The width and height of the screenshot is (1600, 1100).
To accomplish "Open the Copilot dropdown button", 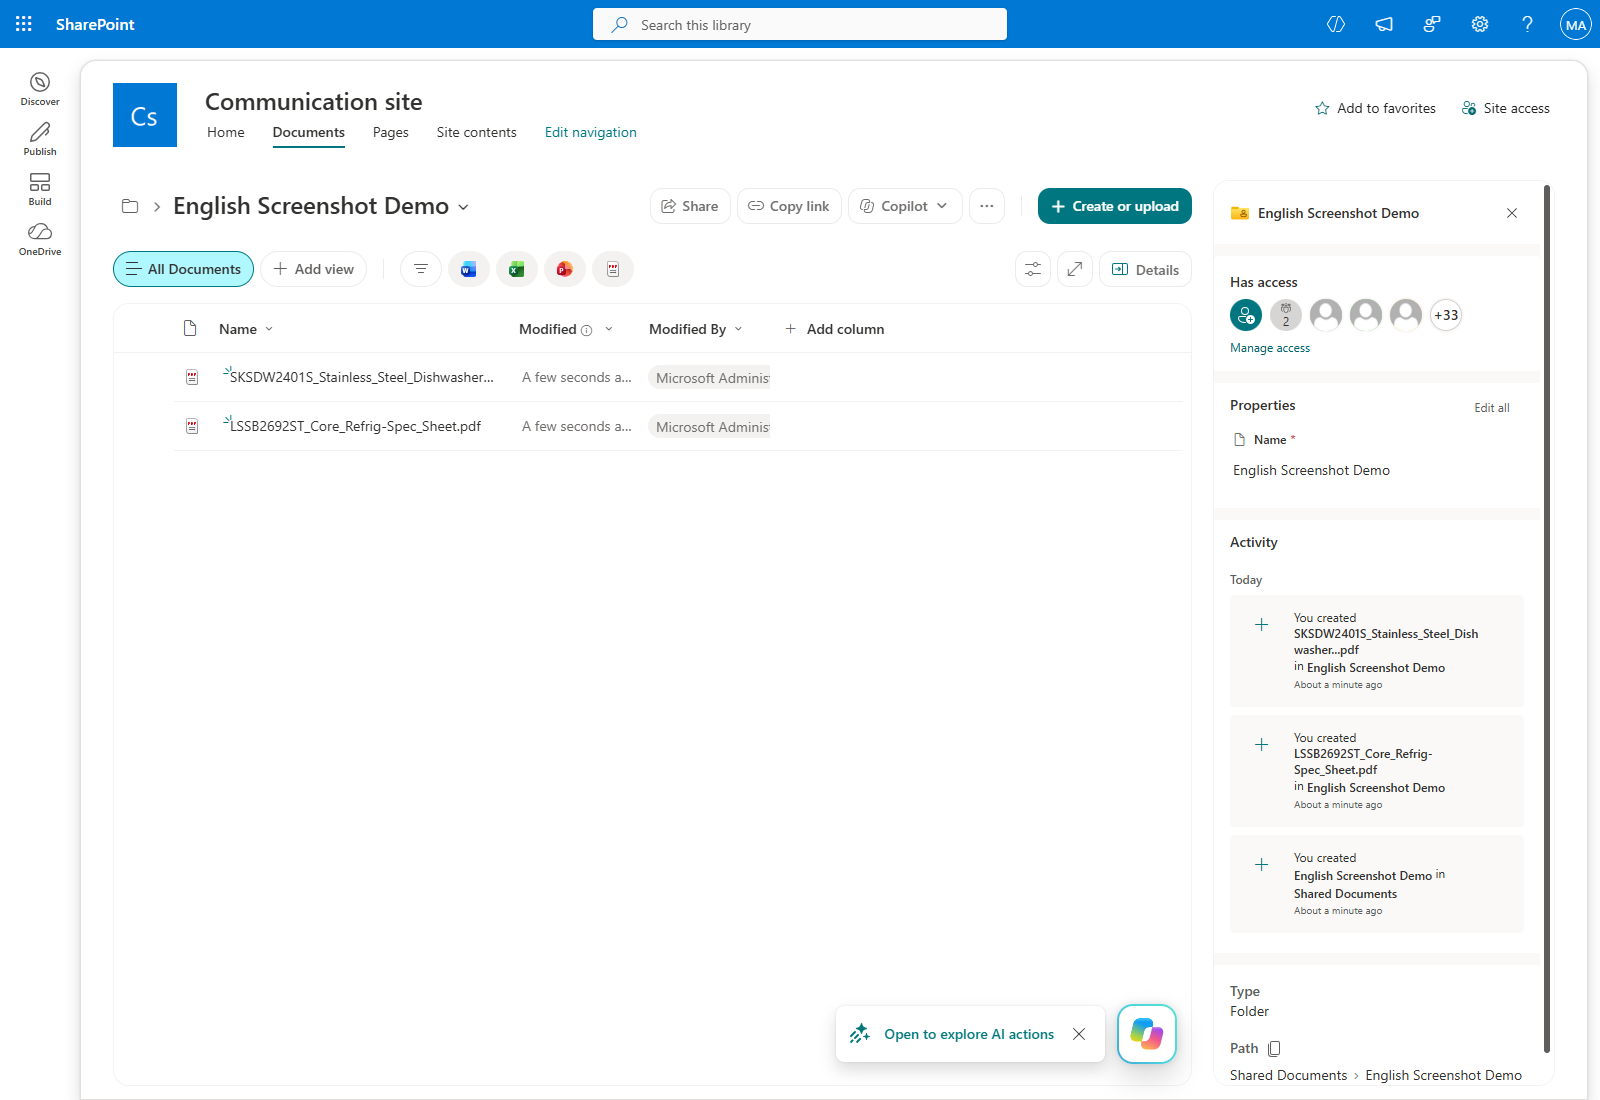I will click(x=905, y=206).
